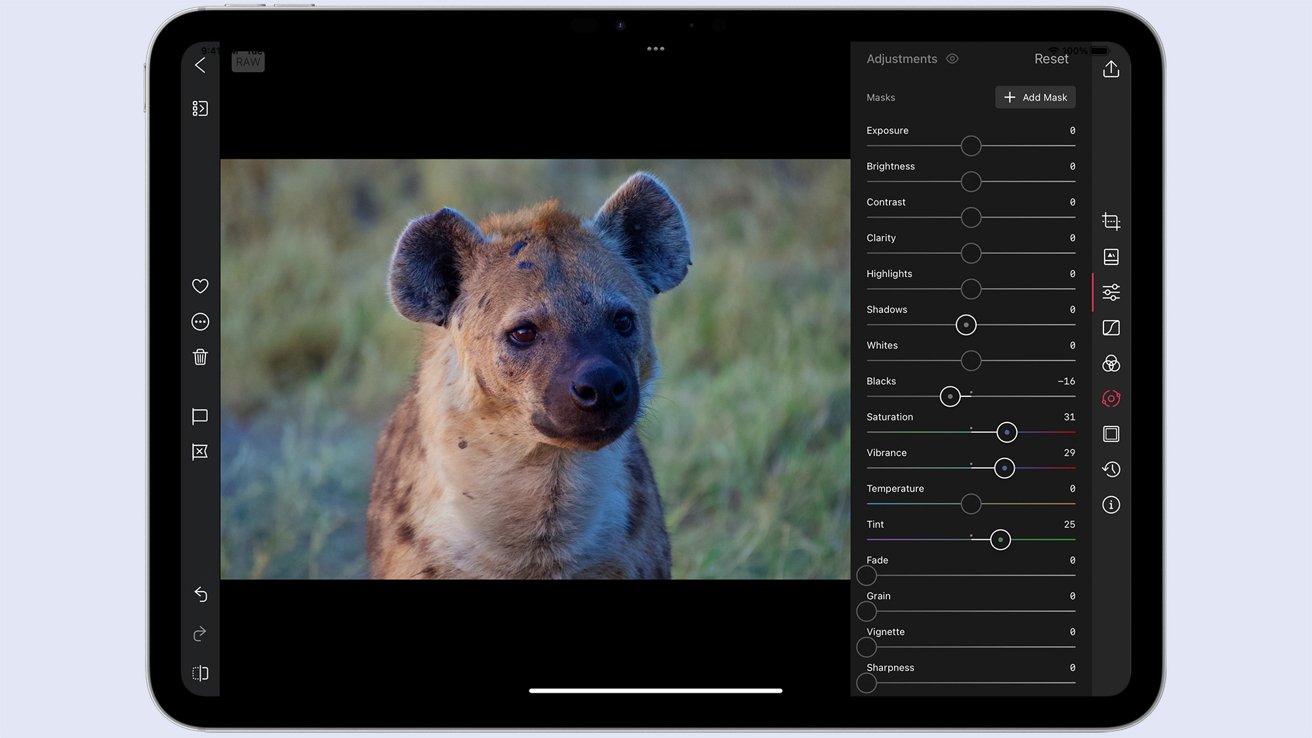The height and width of the screenshot is (738, 1312).
Task: Click the Add Mask button
Action: tap(1035, 97)
